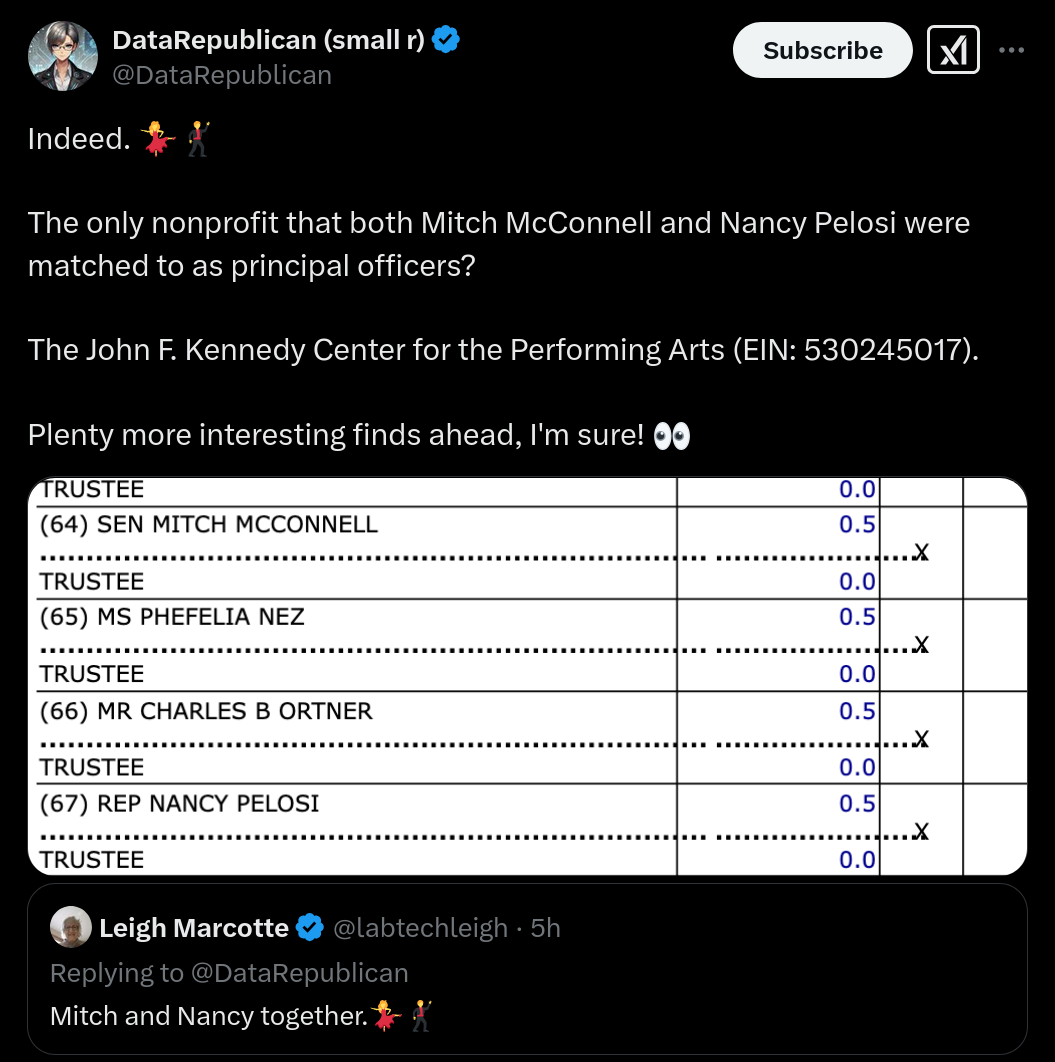Click Leigh Marcotte's profile avatar
1055x1062 pixels.
[71, 927]
